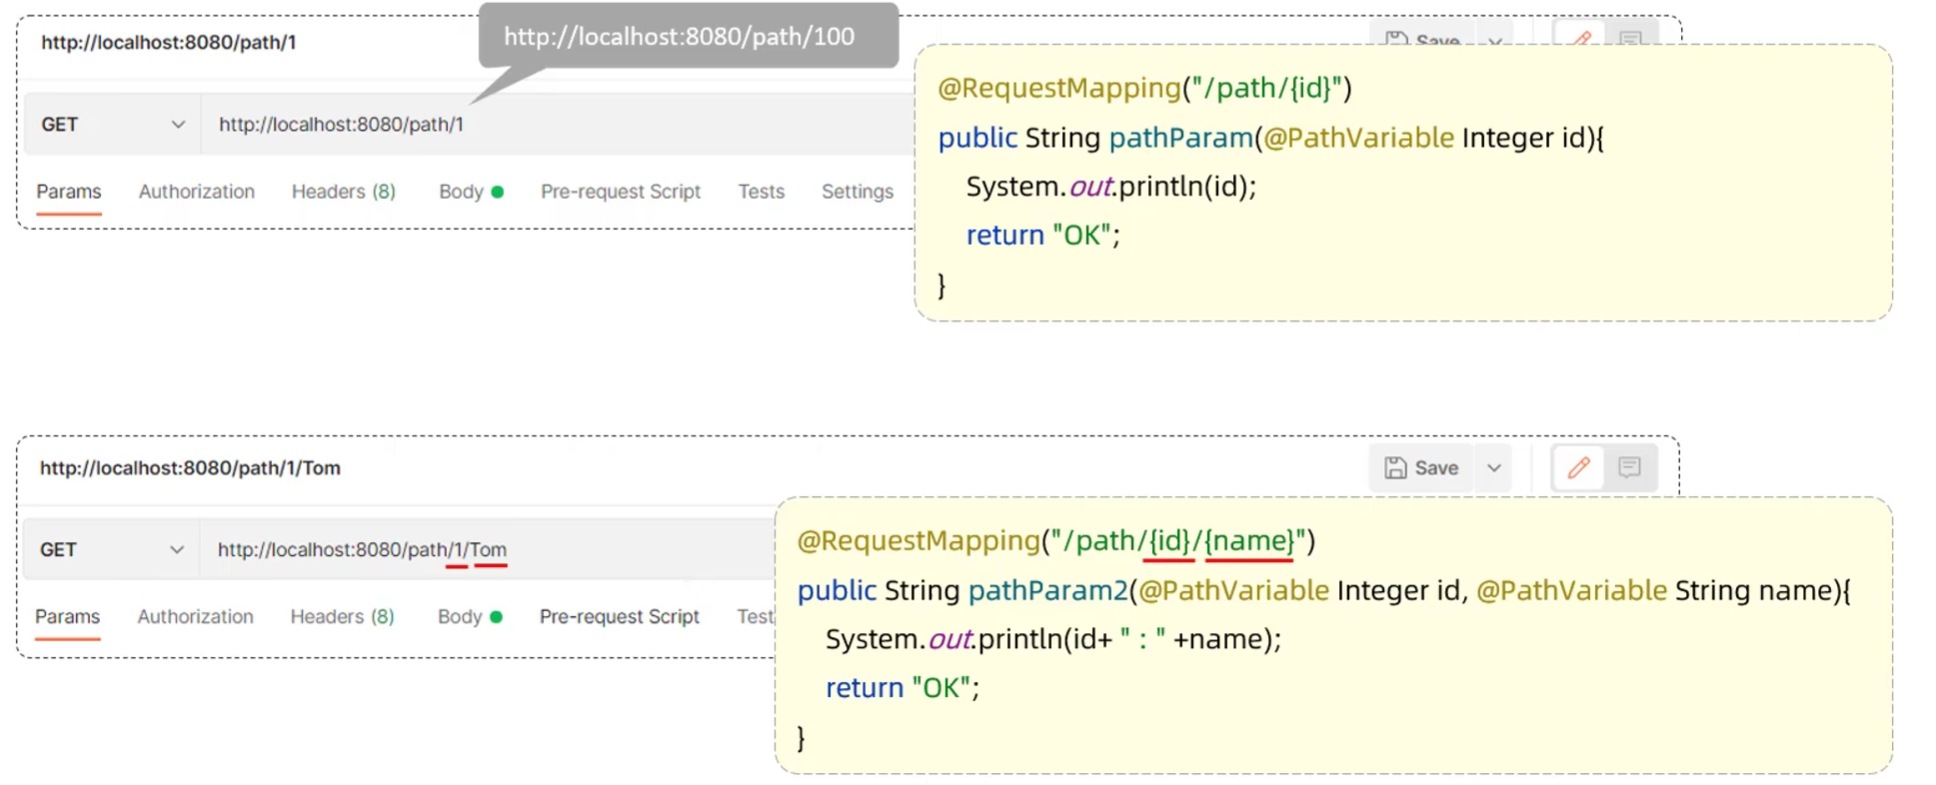The width and height of the screenshot is (1936, 785).
Task: Open Authorization tab in path/1/Tom request
Action: [195, 616]
